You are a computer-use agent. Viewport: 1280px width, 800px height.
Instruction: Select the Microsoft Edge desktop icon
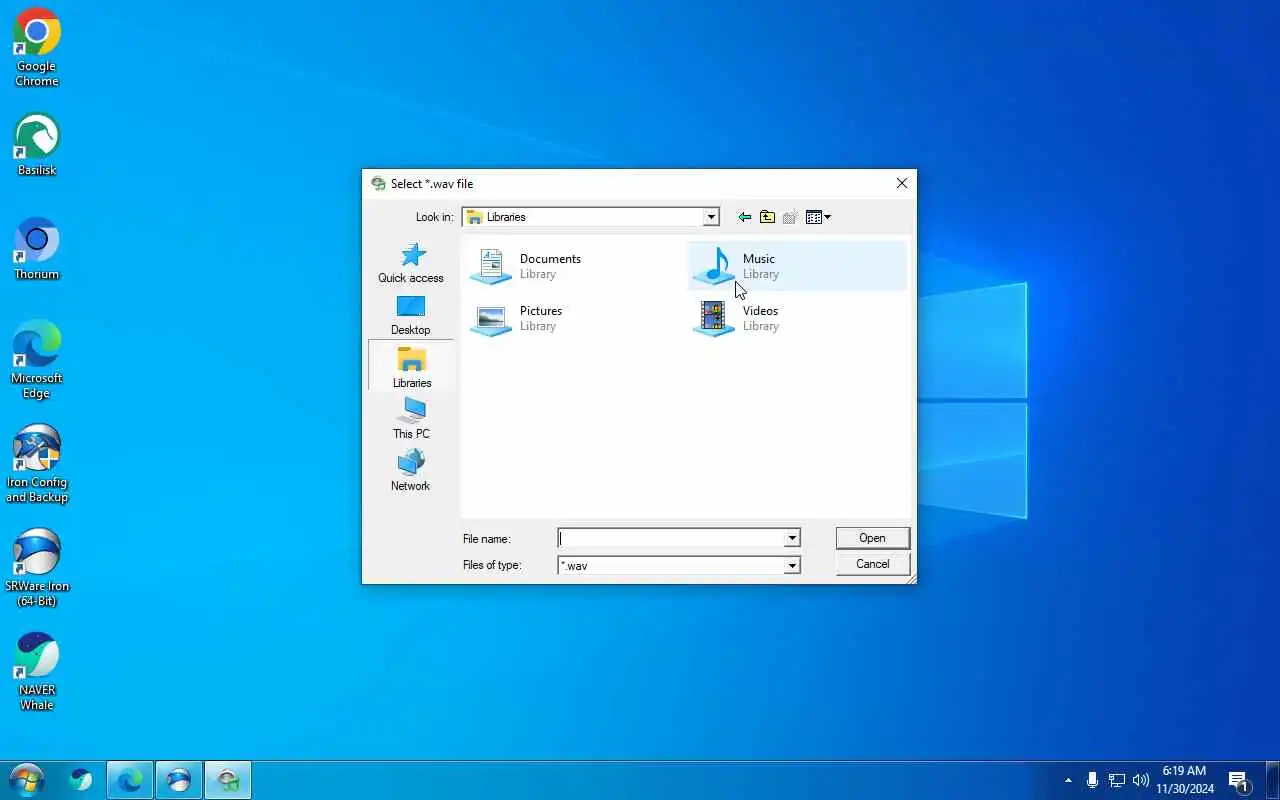(37, 360)
